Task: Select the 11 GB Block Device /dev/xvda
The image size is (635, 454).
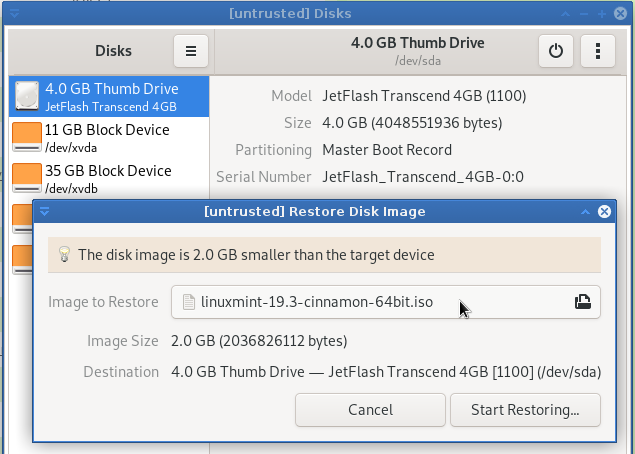Action: click(x=109, y=138)
